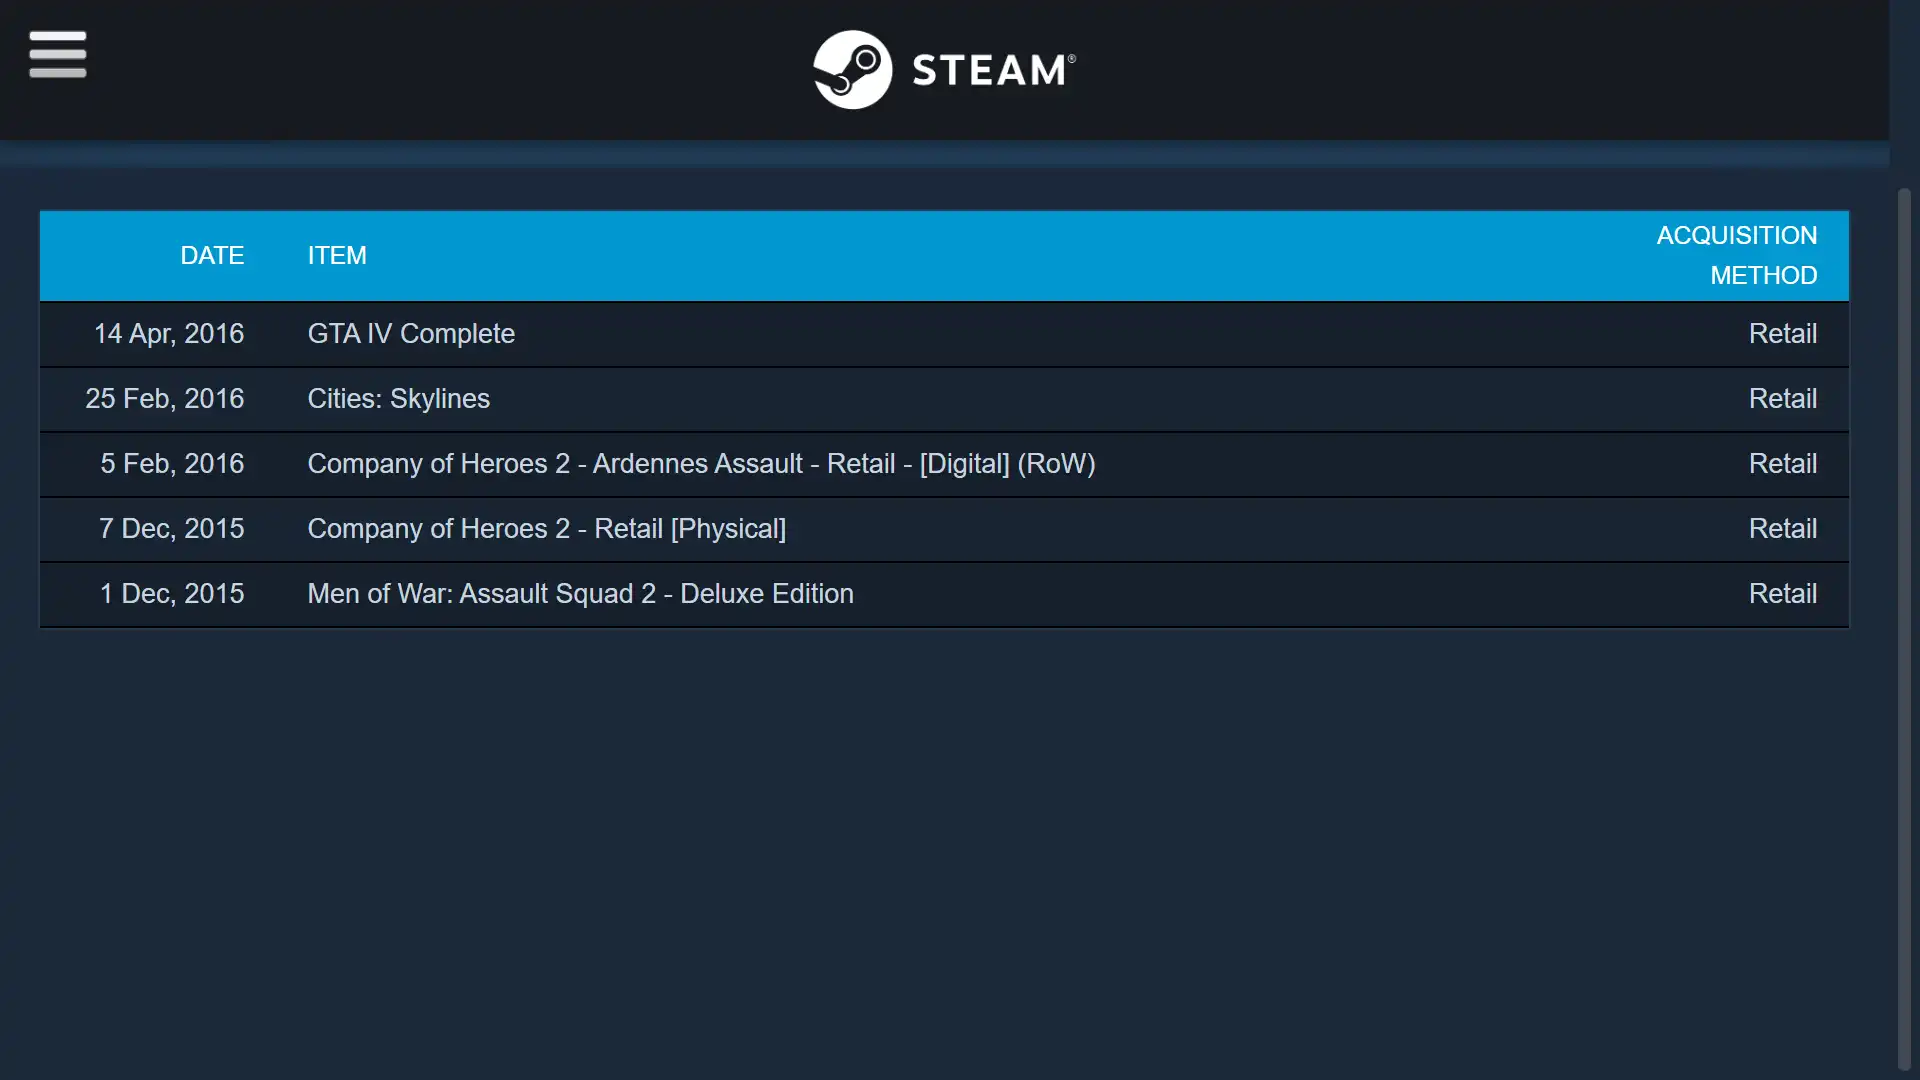Click the DATE column header
1920x1080 pixels.
coord(212,256)
